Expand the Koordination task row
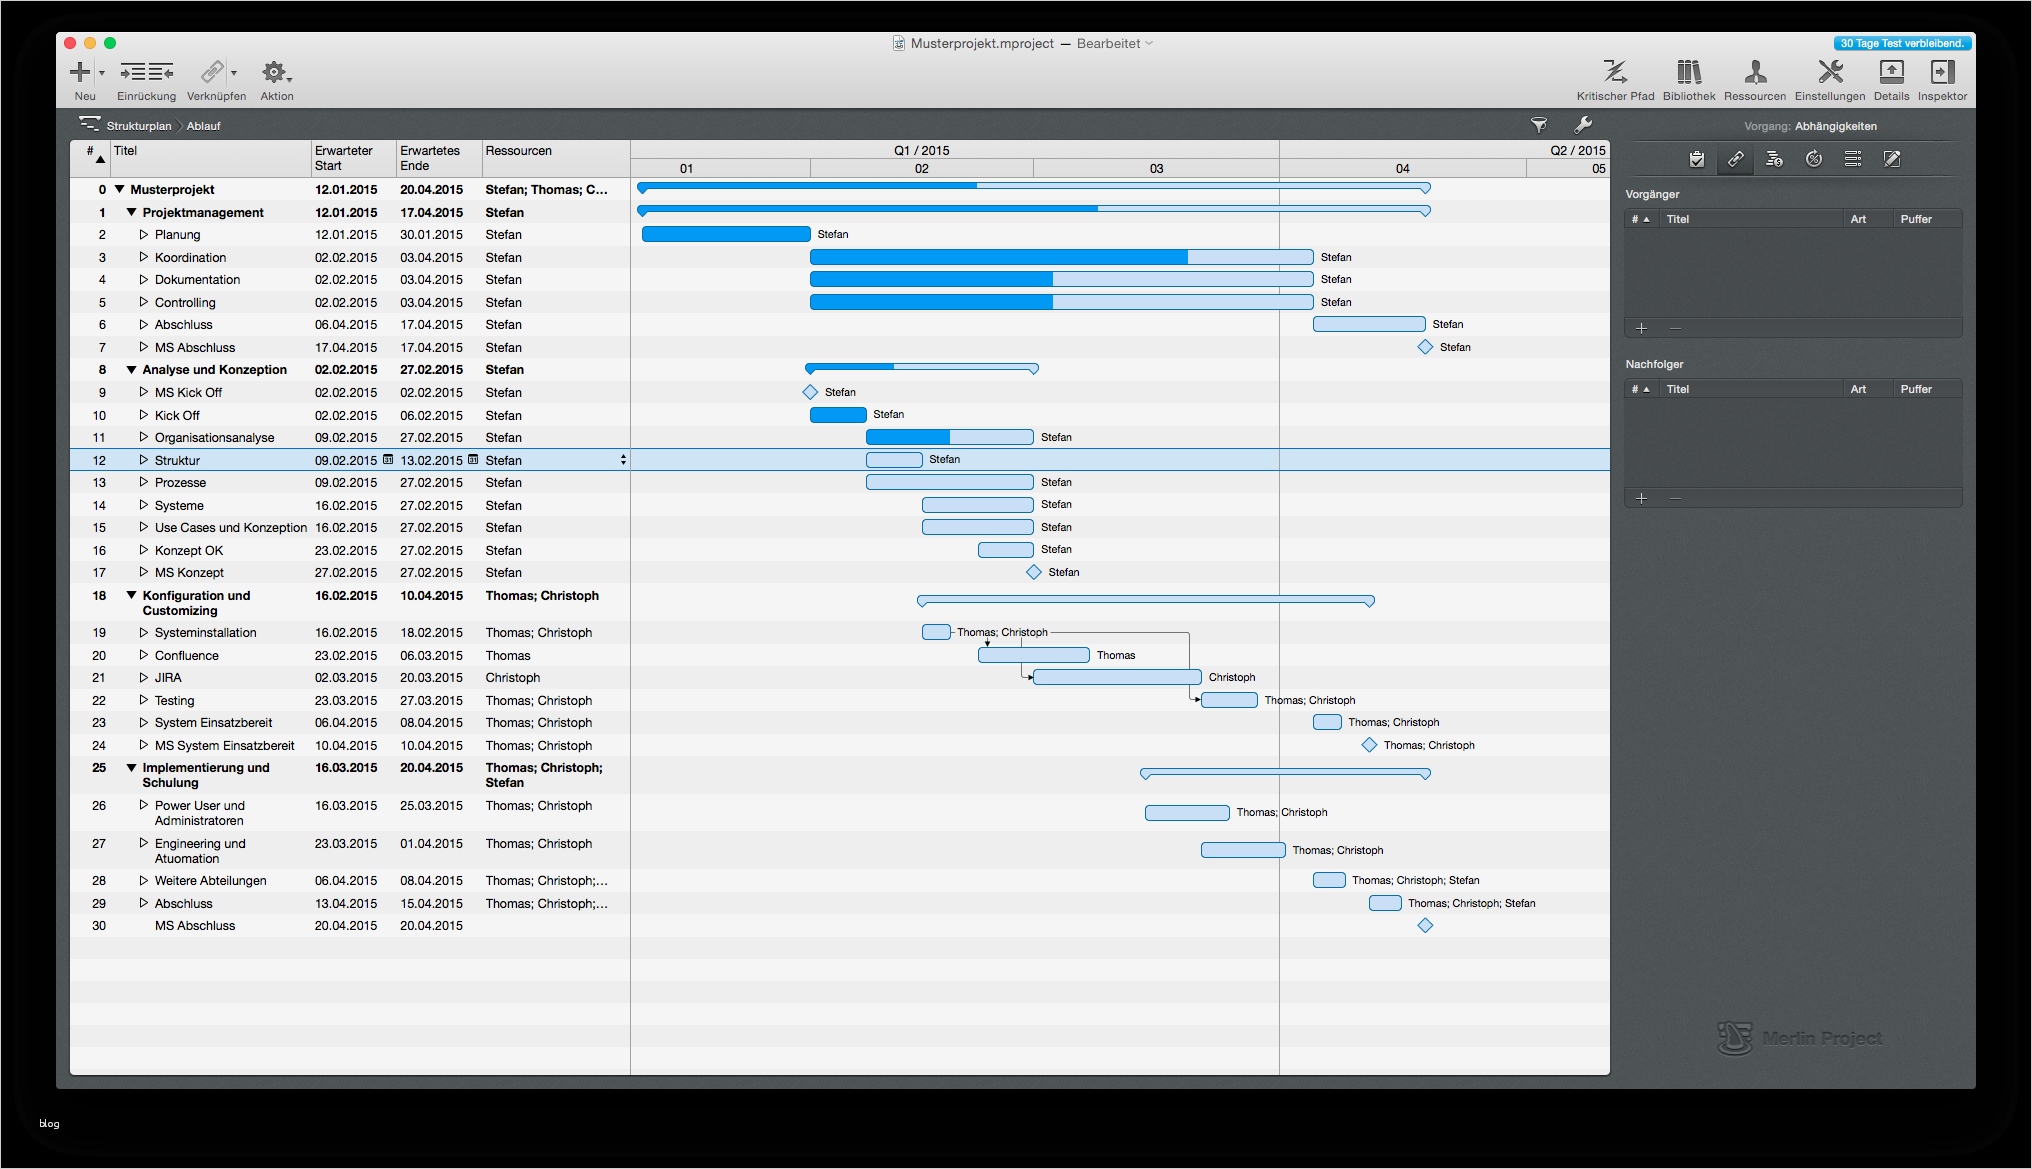2032x1169 pixels. [143, 257]
